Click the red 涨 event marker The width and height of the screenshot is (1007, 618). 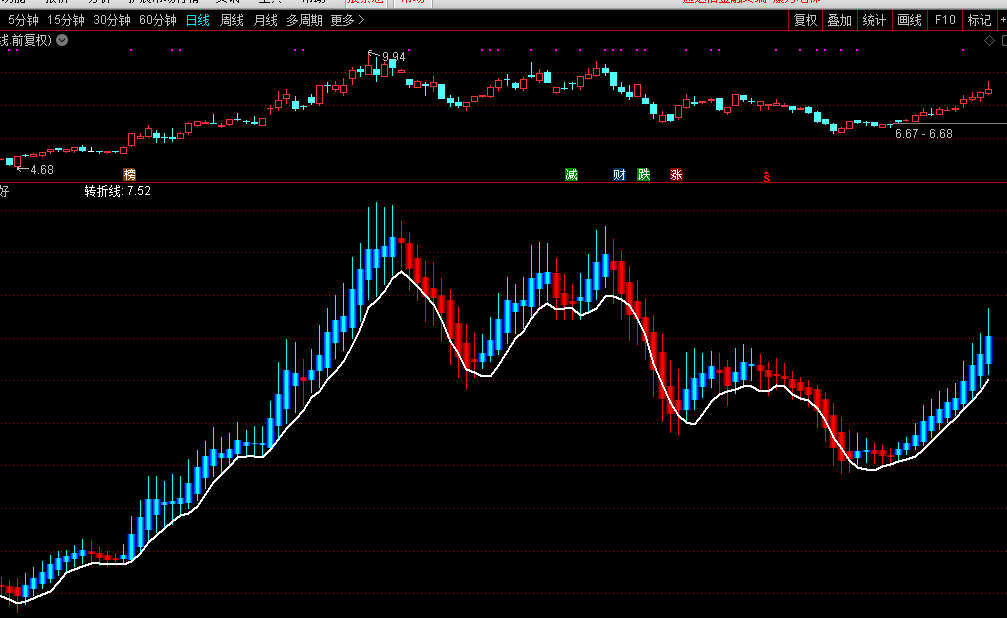point(676,175)
